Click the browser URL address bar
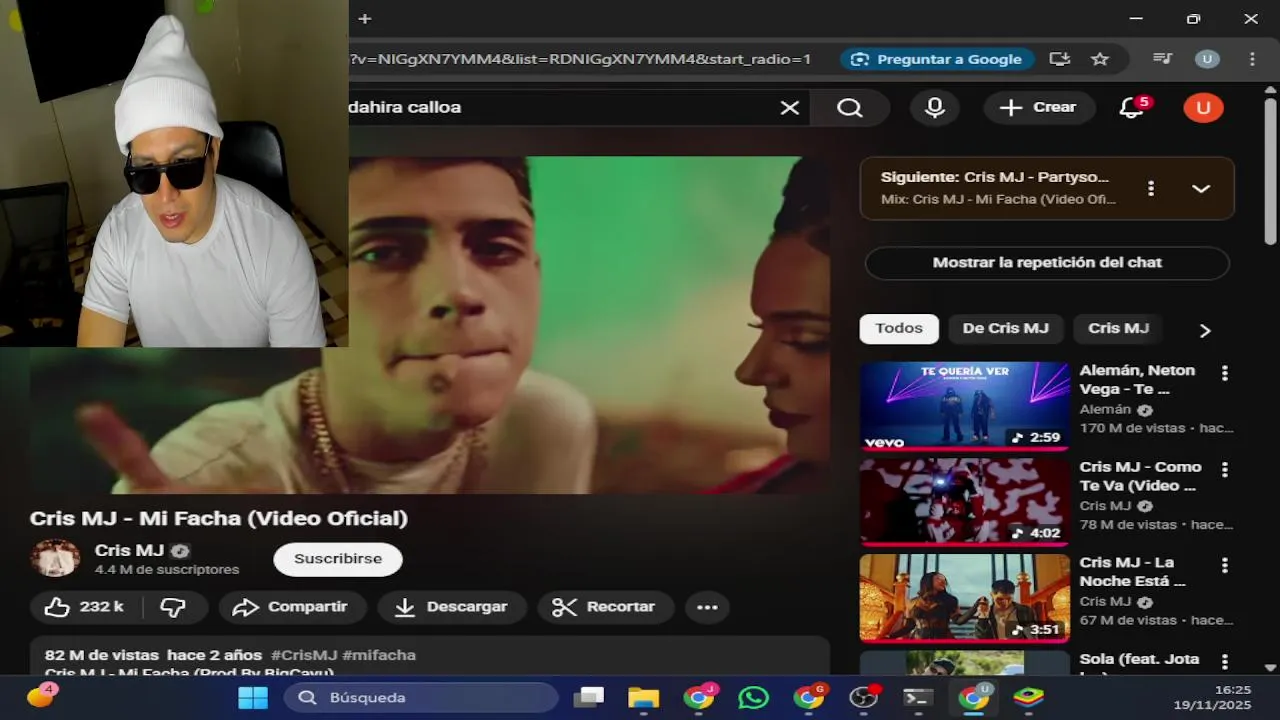Image resolution: width=1280 pixels, height=720 pixels. (x=580, y=59)
